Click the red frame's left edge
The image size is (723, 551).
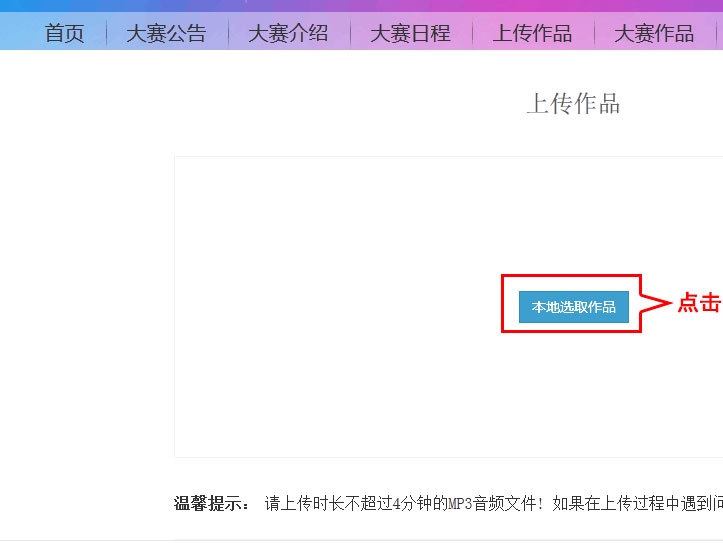tap(503, 304)
